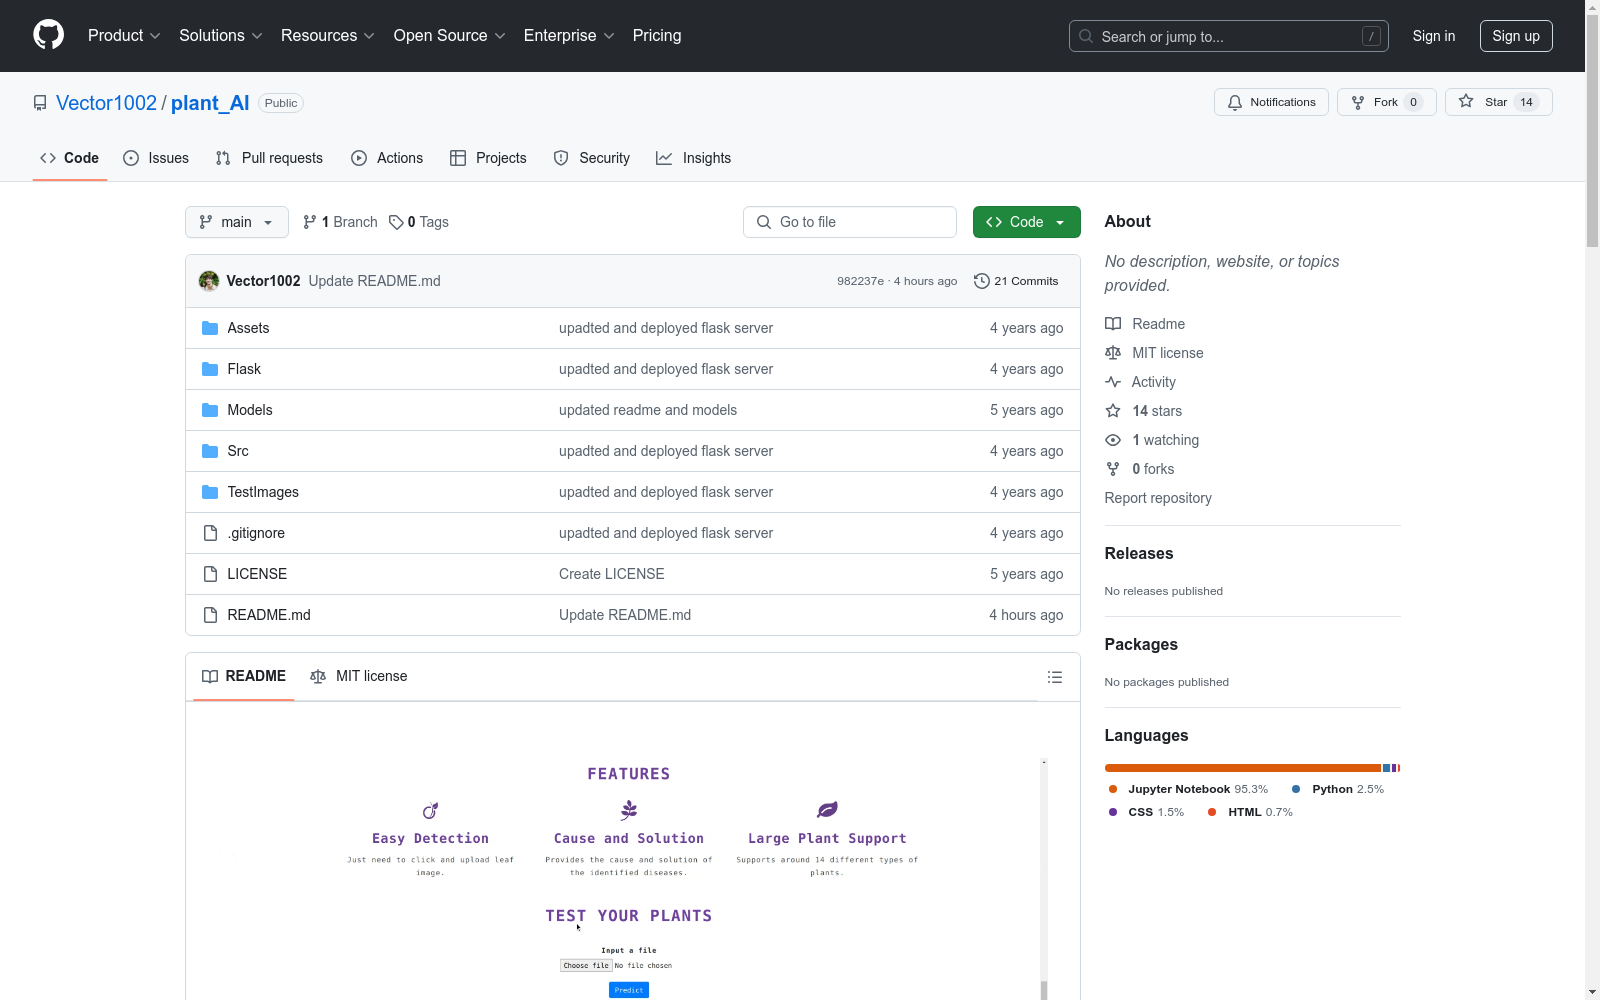The width and height of the screenshot is (1600, 1000).
Task: Click the README.md file icon
Action: [x=210, y=615]
